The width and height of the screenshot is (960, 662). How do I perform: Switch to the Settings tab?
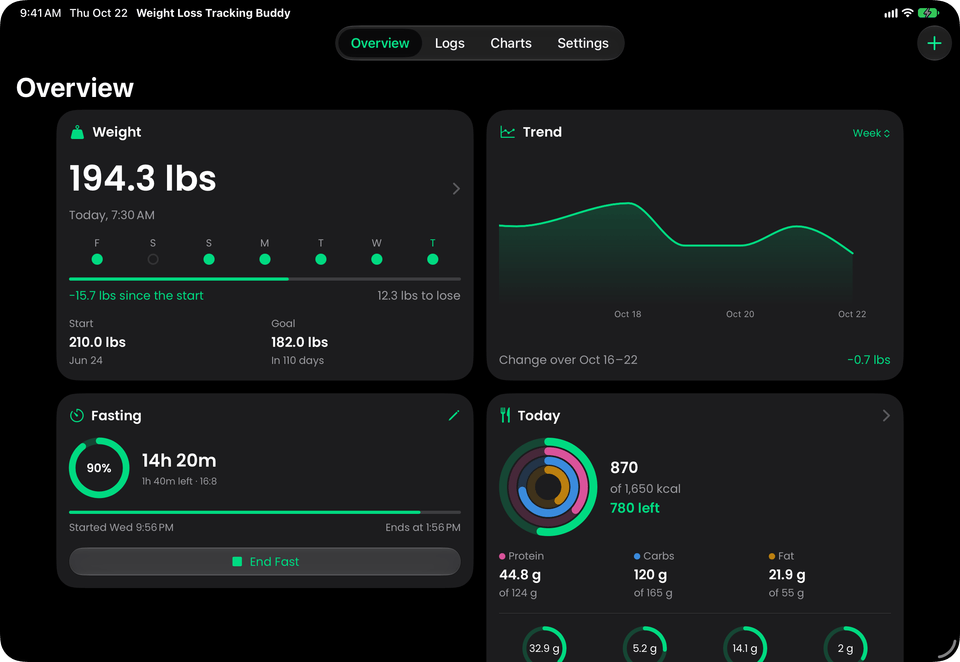(583, 43)
